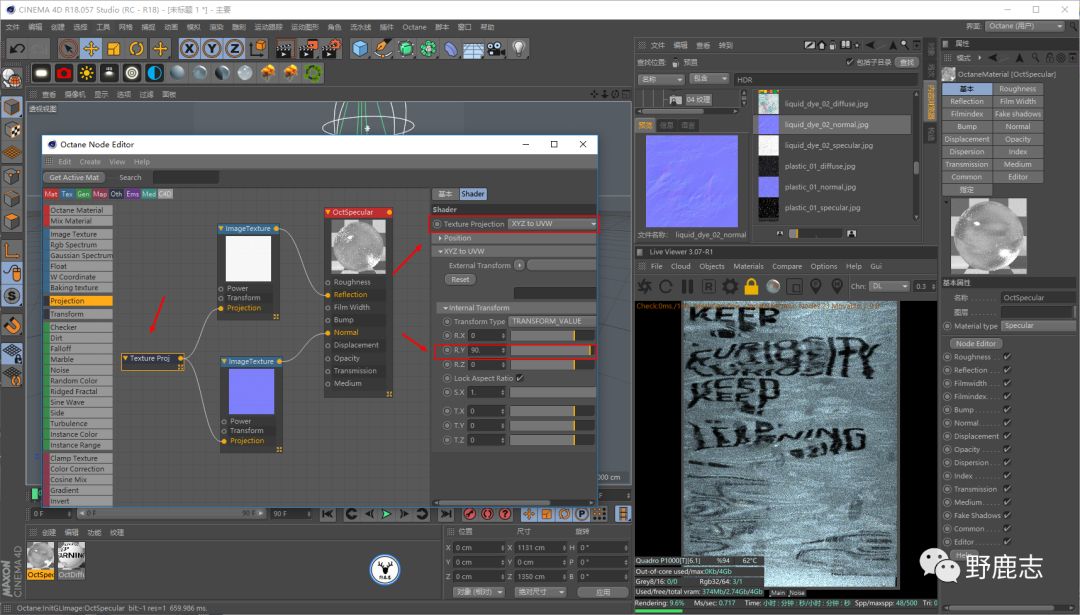Viewport: 1080px width, 615px height.
Task: Click the yellow lock icon in Live Viewer
Action: click(x=751, y=286)
